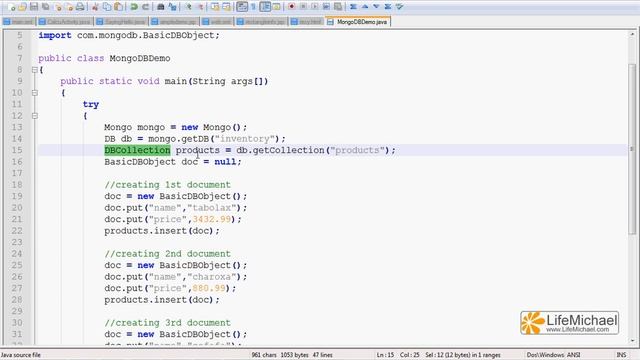Toggle synchronize horizontal scrolling
The height and width of the screenshot is (360, 640).
[x=227, y=7]
